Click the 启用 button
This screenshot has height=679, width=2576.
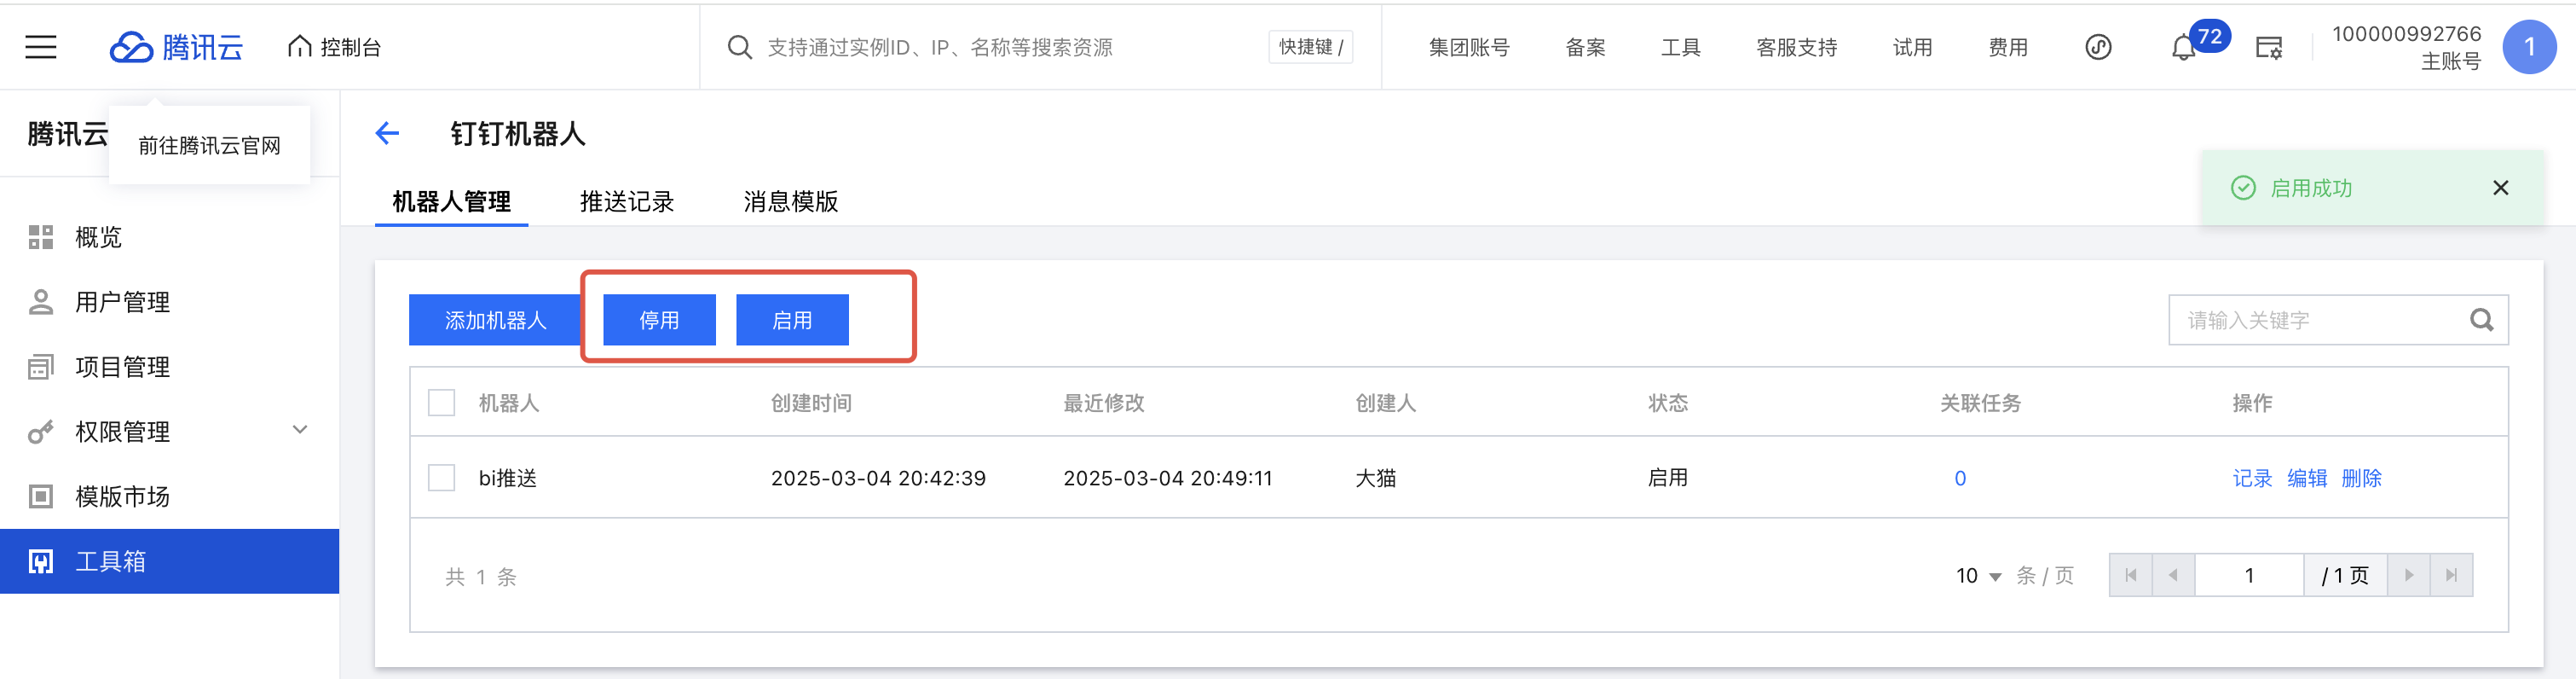point(792,320)
